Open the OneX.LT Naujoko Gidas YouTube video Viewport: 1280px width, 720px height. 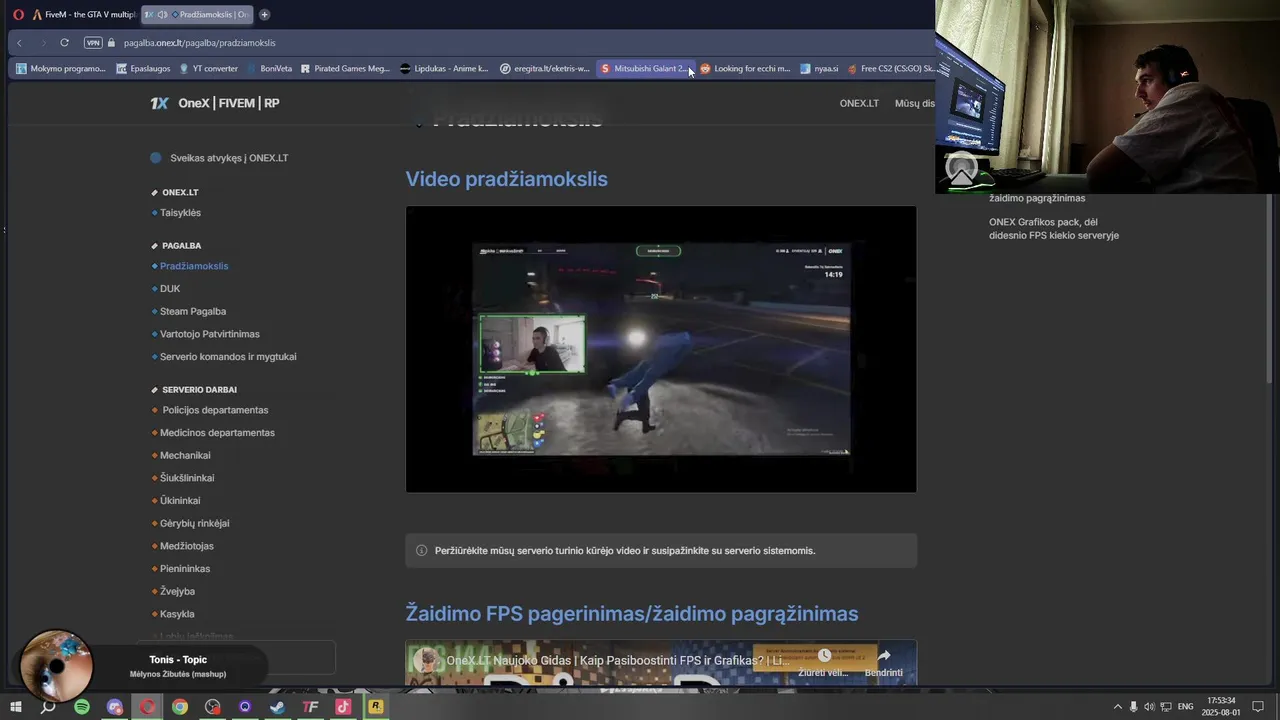click(x=618, y=661)
